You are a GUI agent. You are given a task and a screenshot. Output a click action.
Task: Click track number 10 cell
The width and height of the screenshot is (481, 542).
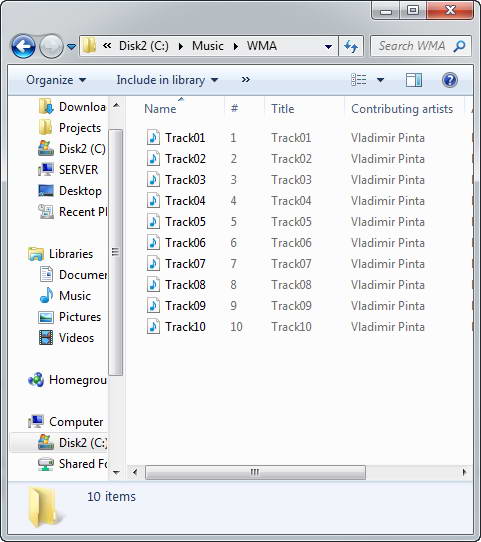[x=236, y=327]
